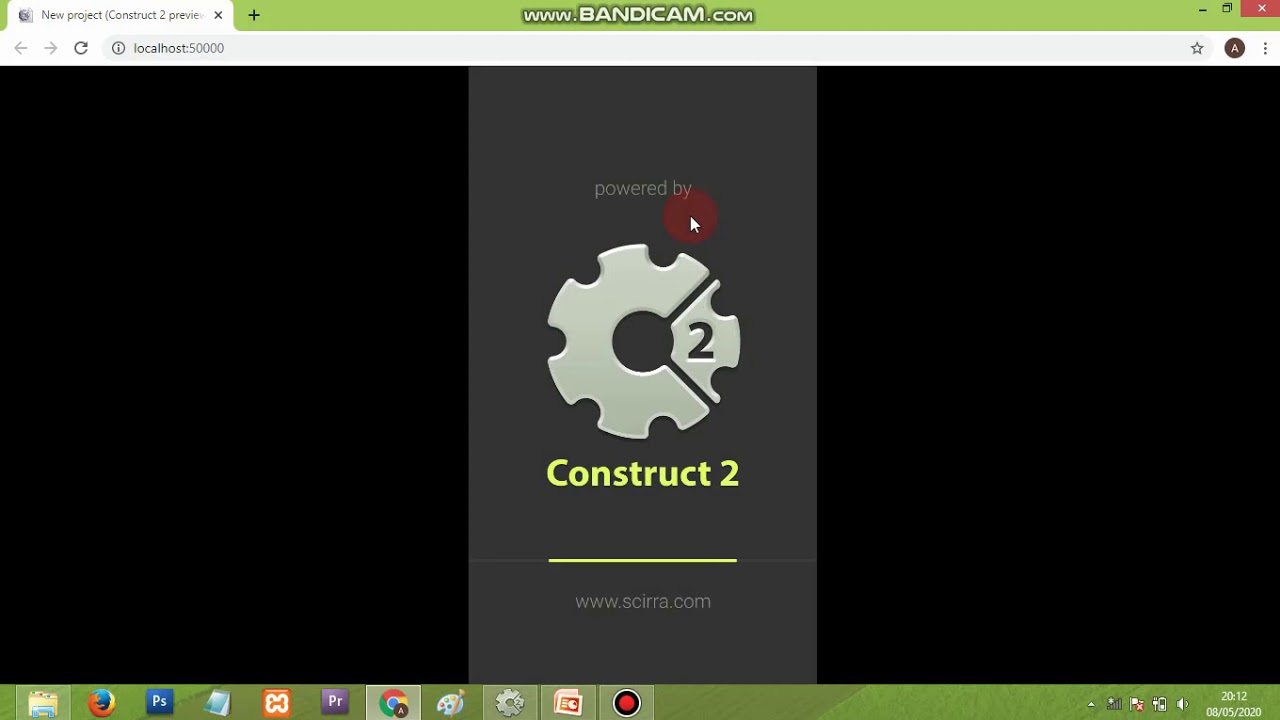The width and height of the screenshot is (1280, 720).
Task: Open File Explorer from the taskbar
Action: (43, 703)
